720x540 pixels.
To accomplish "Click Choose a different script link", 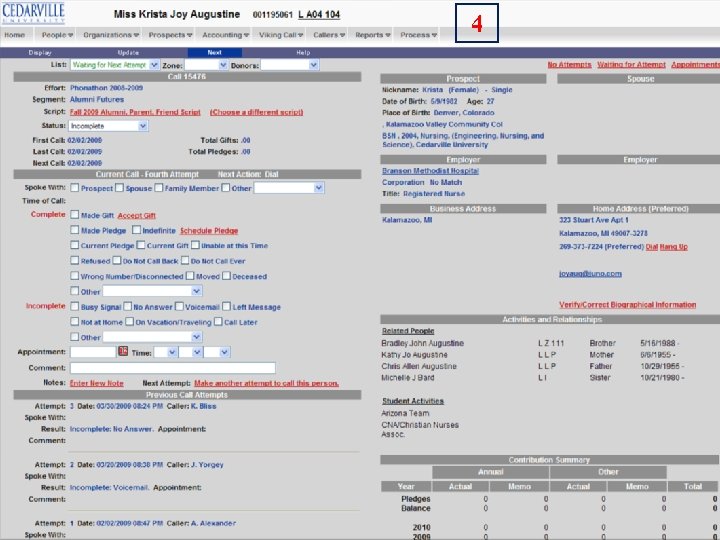I will click(256, 112).
